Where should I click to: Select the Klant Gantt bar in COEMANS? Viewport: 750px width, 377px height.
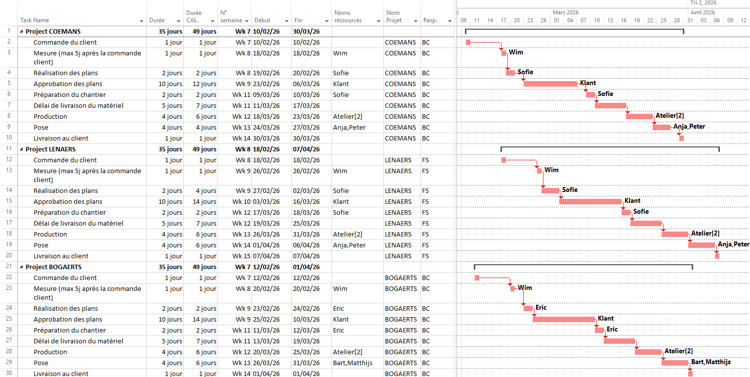(551, 84)
